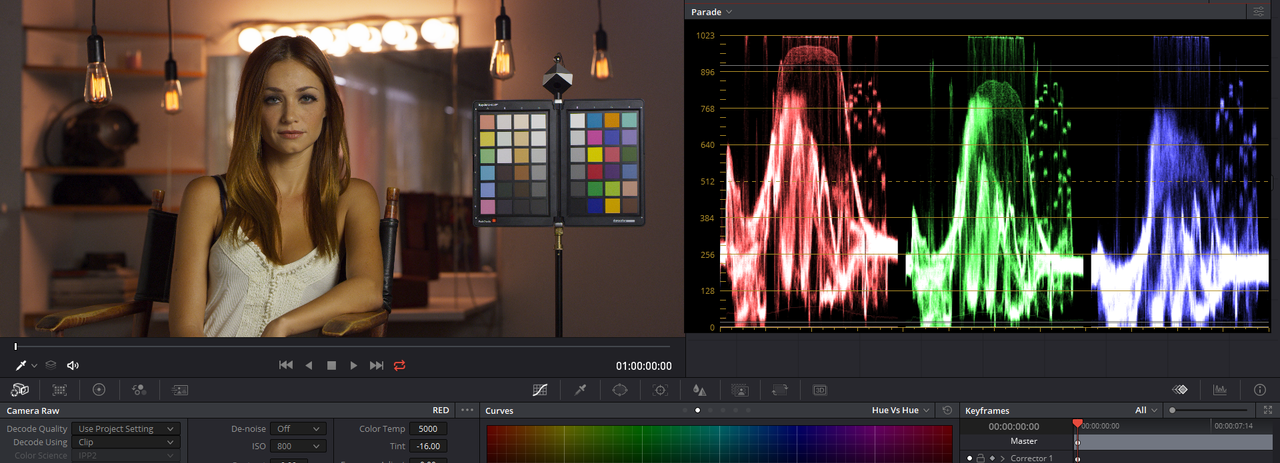
Task: Expand the Corrector 1 keyframe track
Action: [1002, 458]
